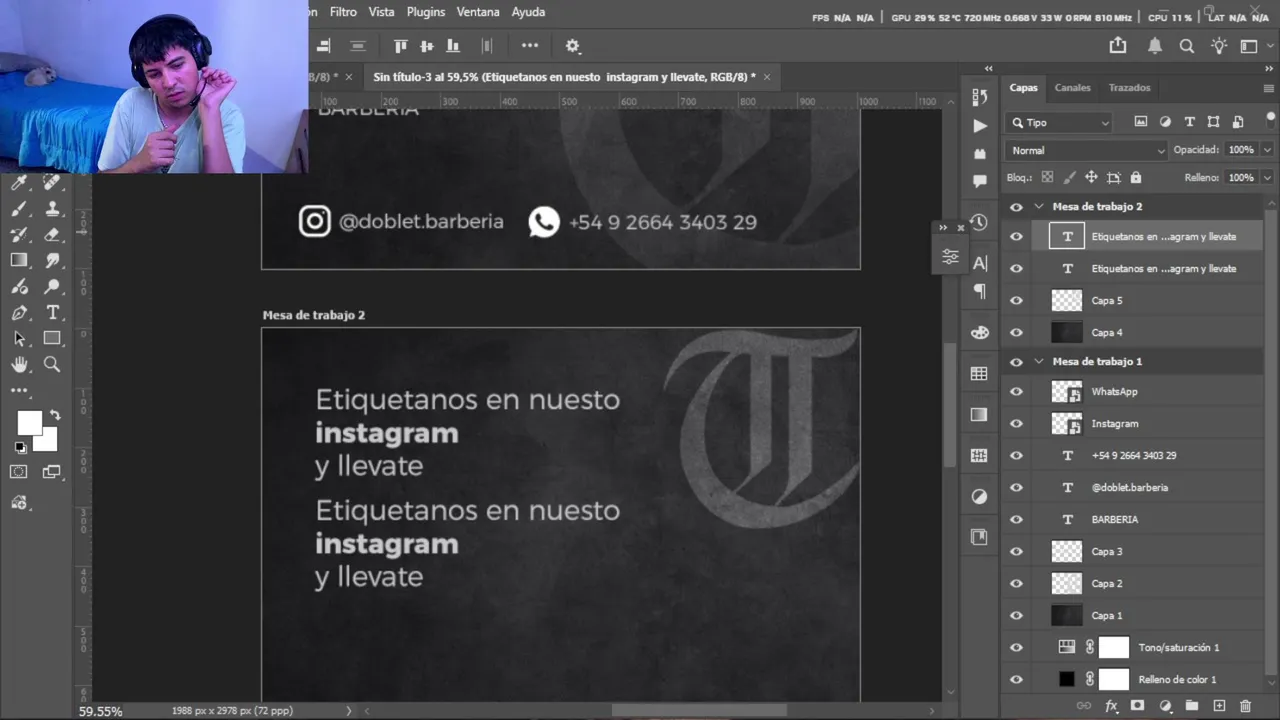Toggle visibility of Mesa de trabajo 2
The height and width of the screenshot is (720, 1280).
coord(1016,207)
